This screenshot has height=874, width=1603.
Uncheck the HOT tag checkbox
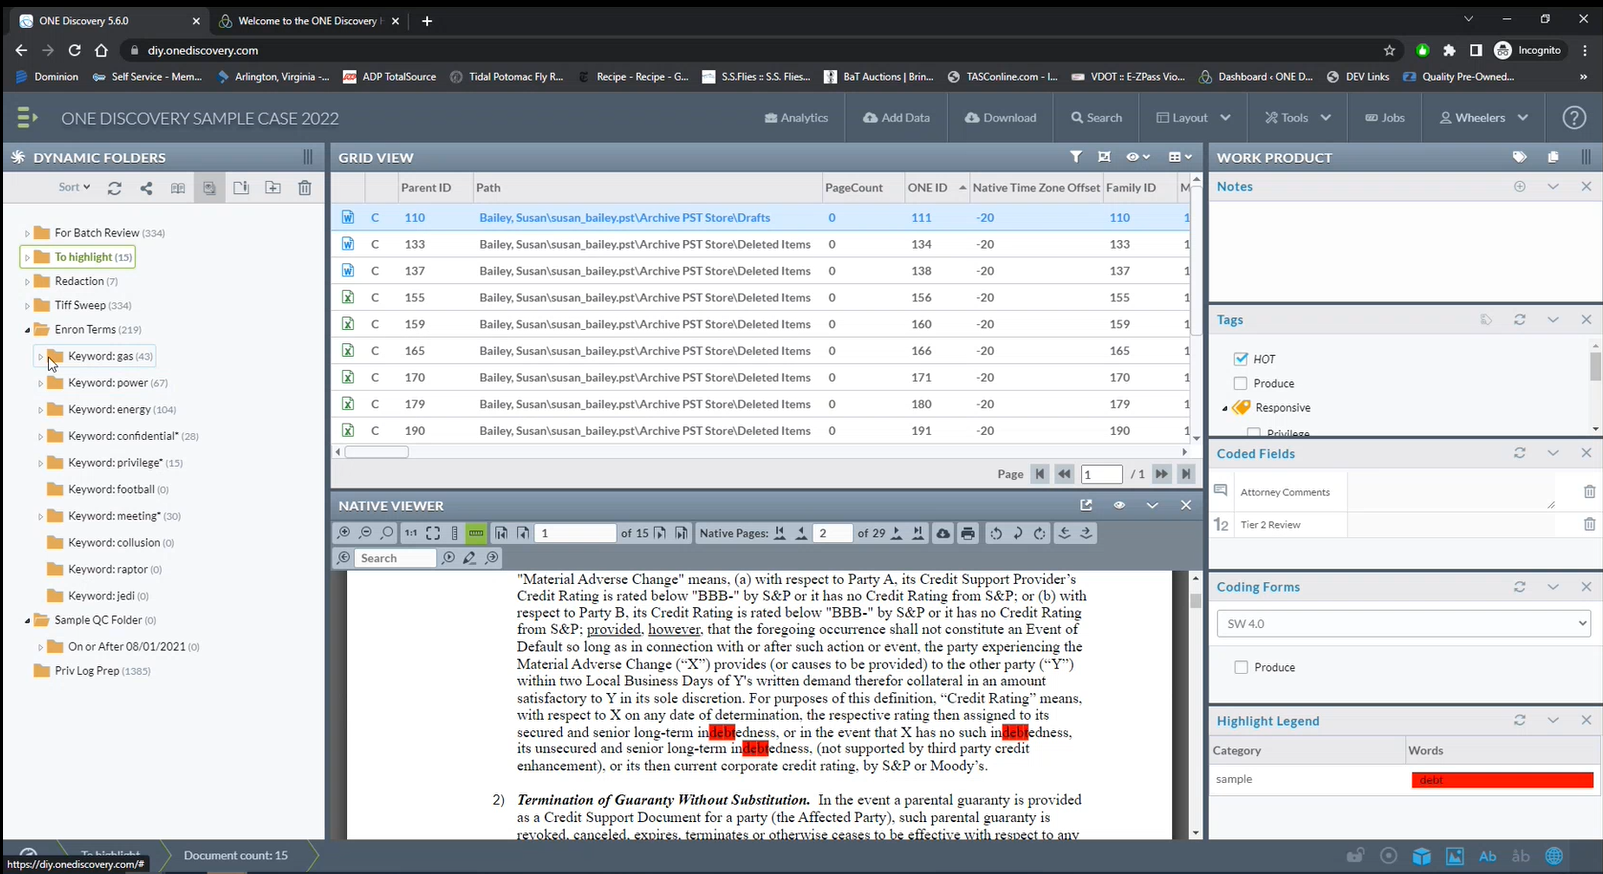(1241, 359)
